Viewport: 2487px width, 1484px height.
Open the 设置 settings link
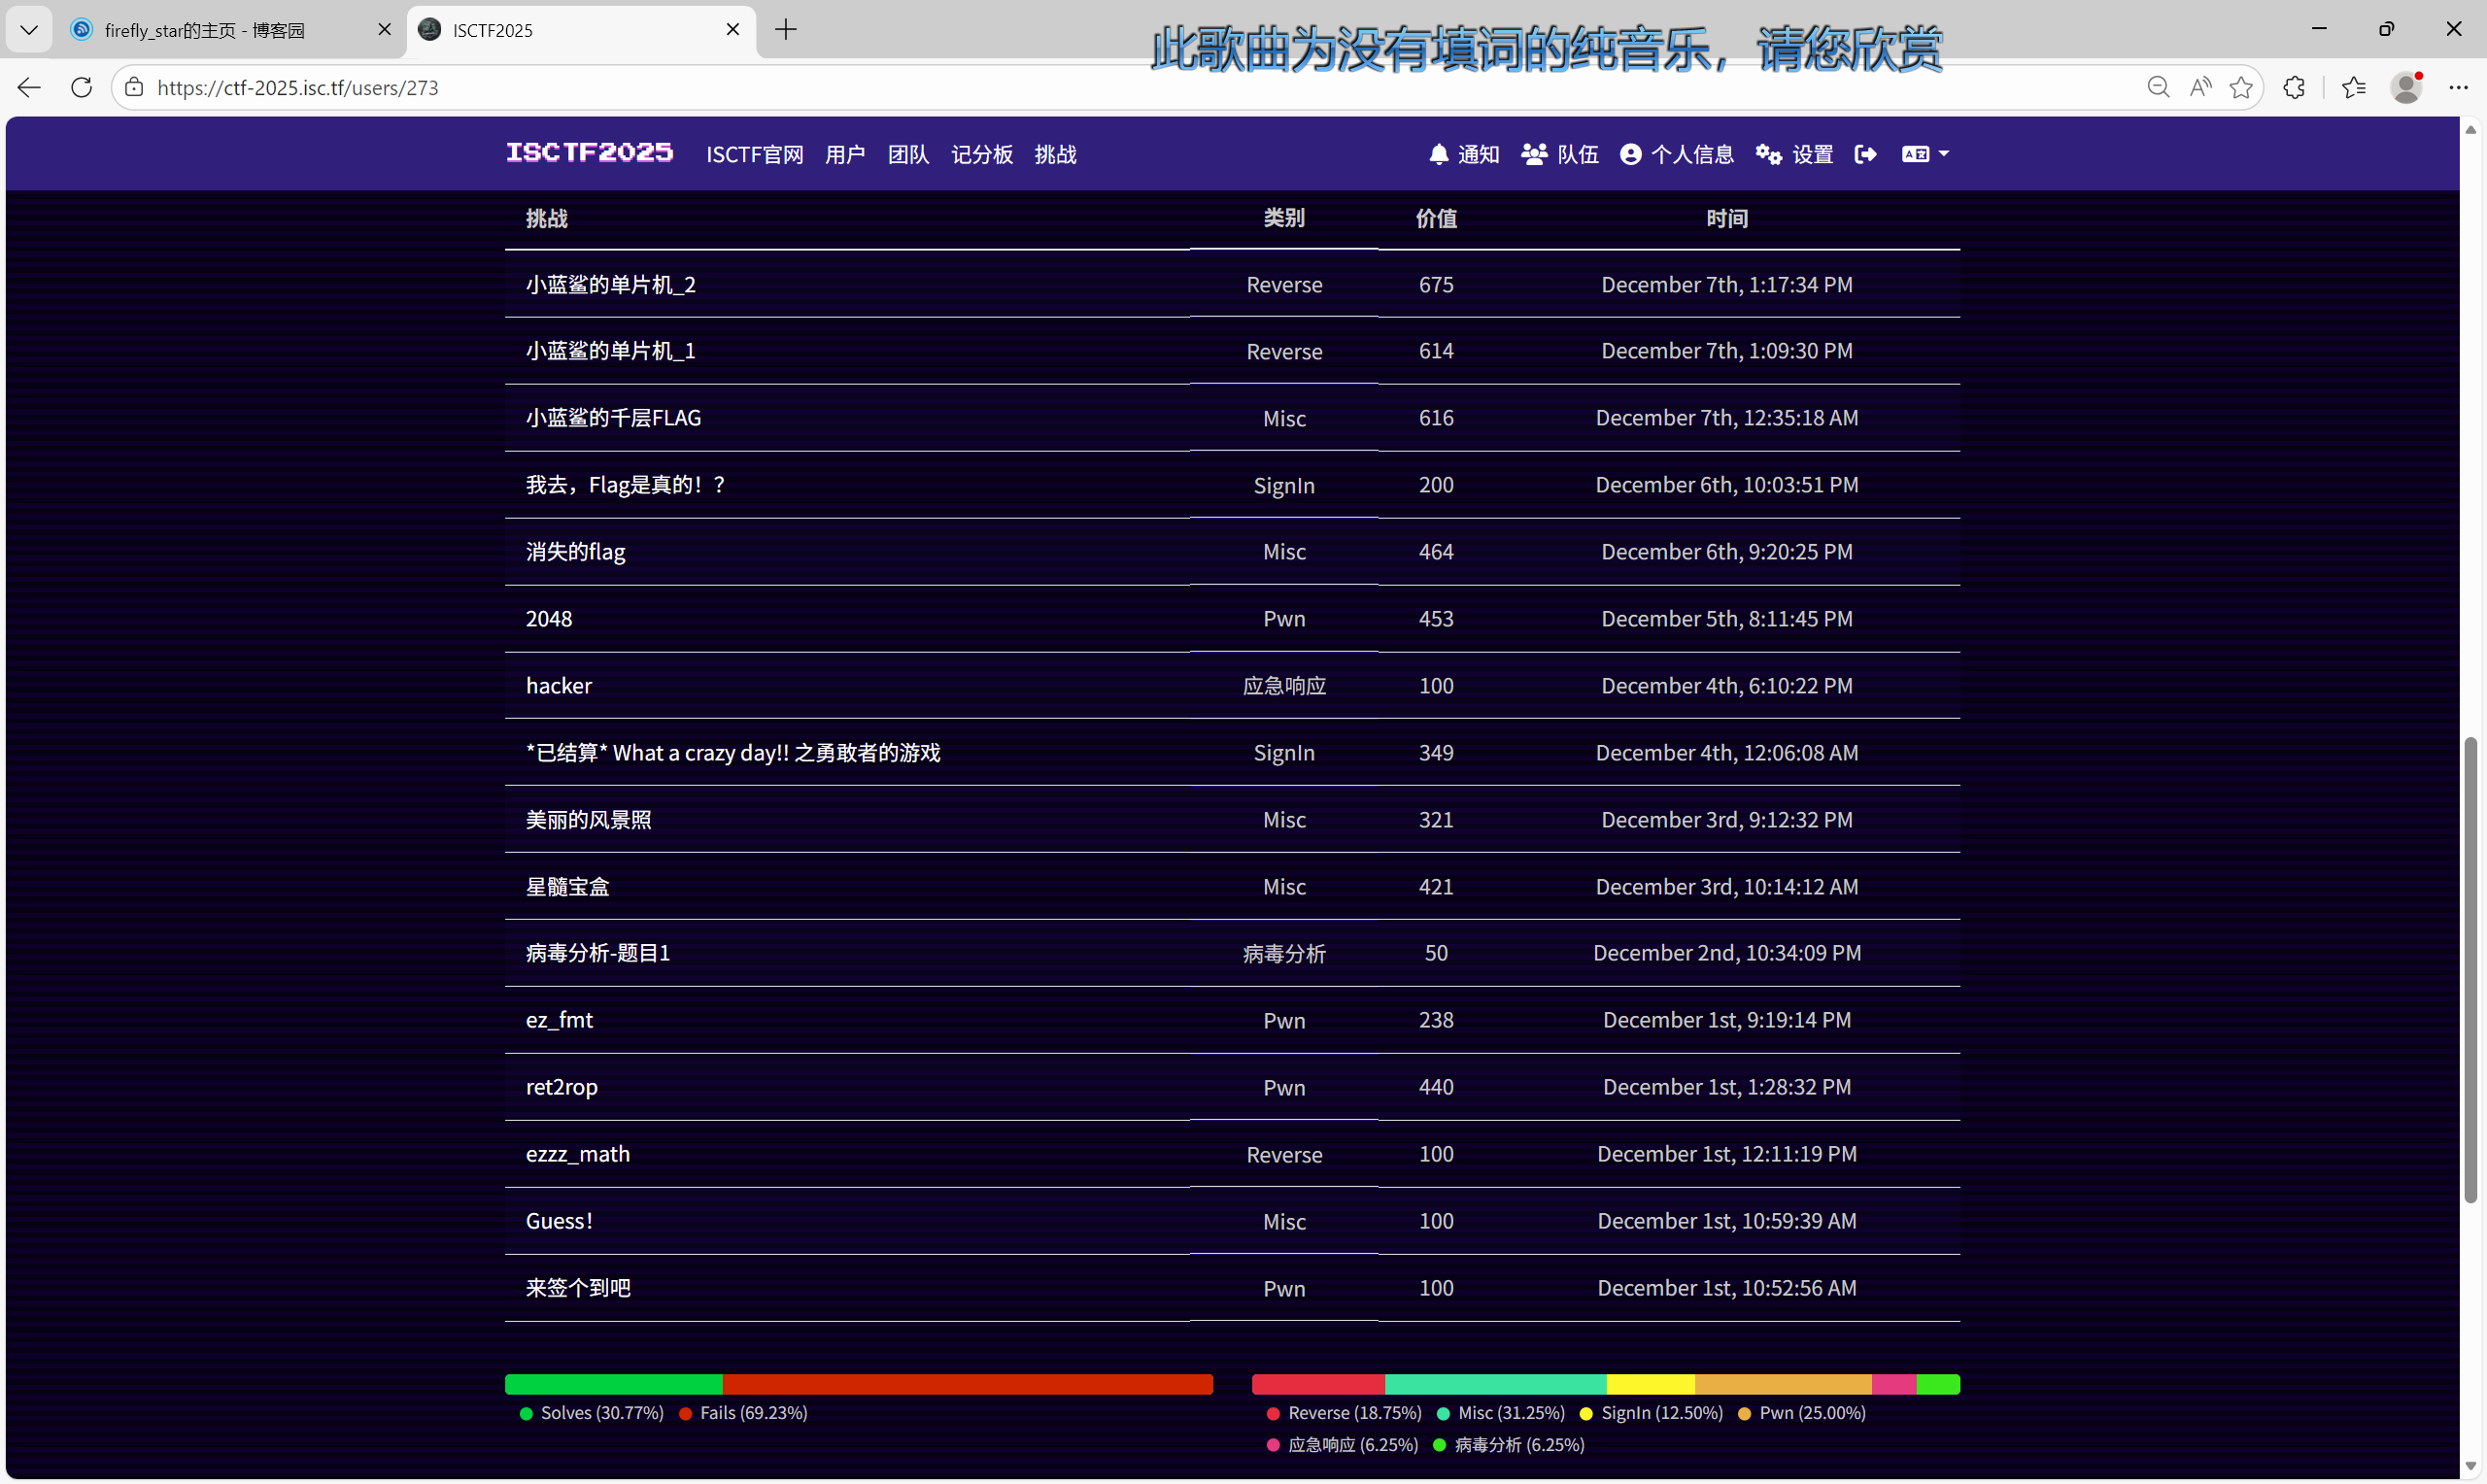tap(1795, 154)
